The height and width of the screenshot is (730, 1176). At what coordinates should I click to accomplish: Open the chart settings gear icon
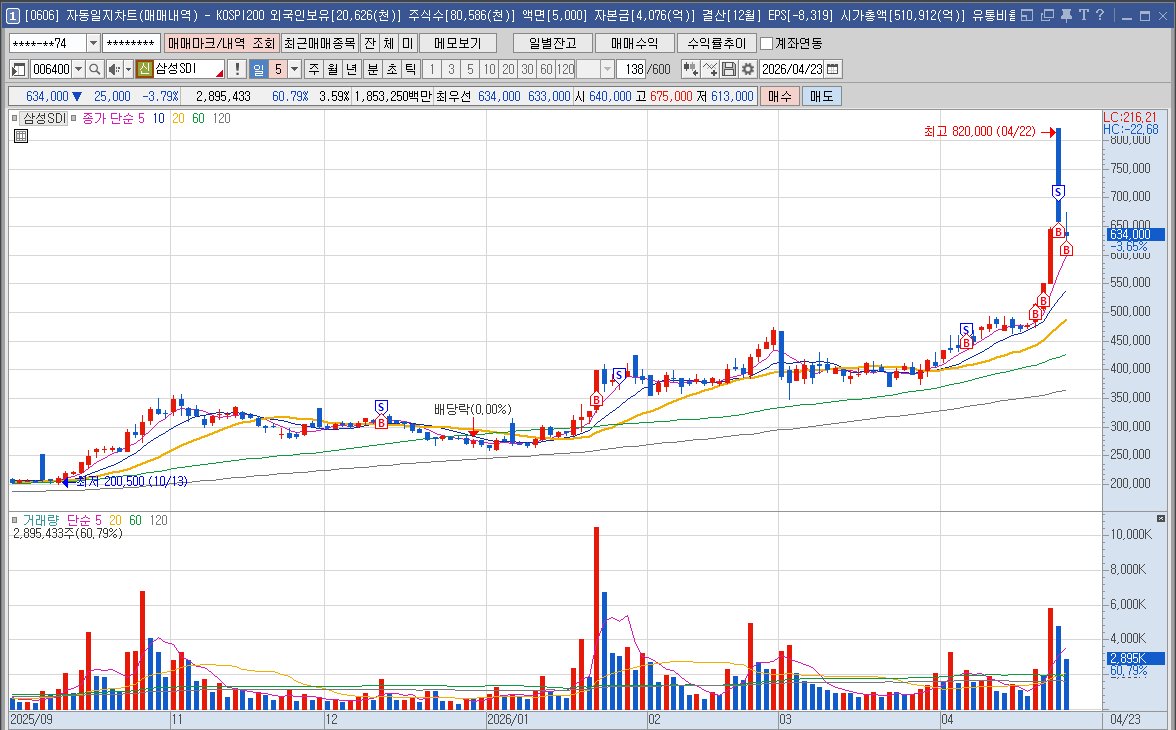(x=747, y=69)
